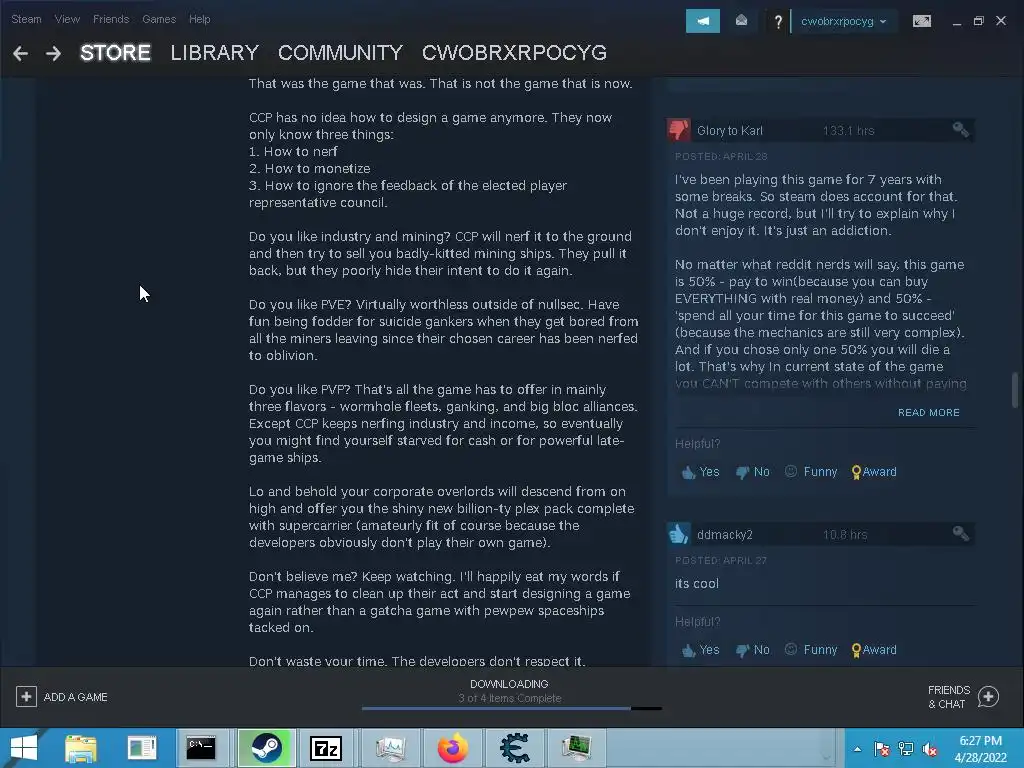This screenshot has height=768, width=1024.
Task: Vote Yes on Glory to Karl review
Action: click(x=700, y=472)
